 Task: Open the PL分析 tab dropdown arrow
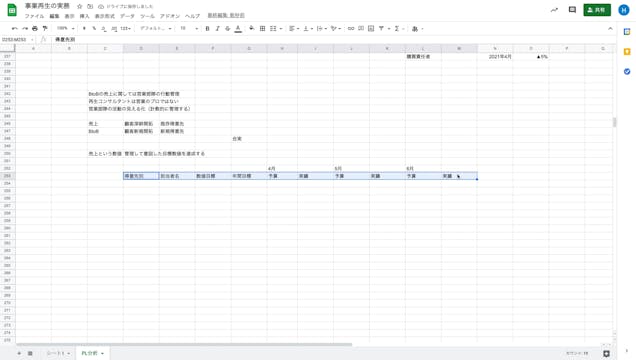tap(102, 354)
